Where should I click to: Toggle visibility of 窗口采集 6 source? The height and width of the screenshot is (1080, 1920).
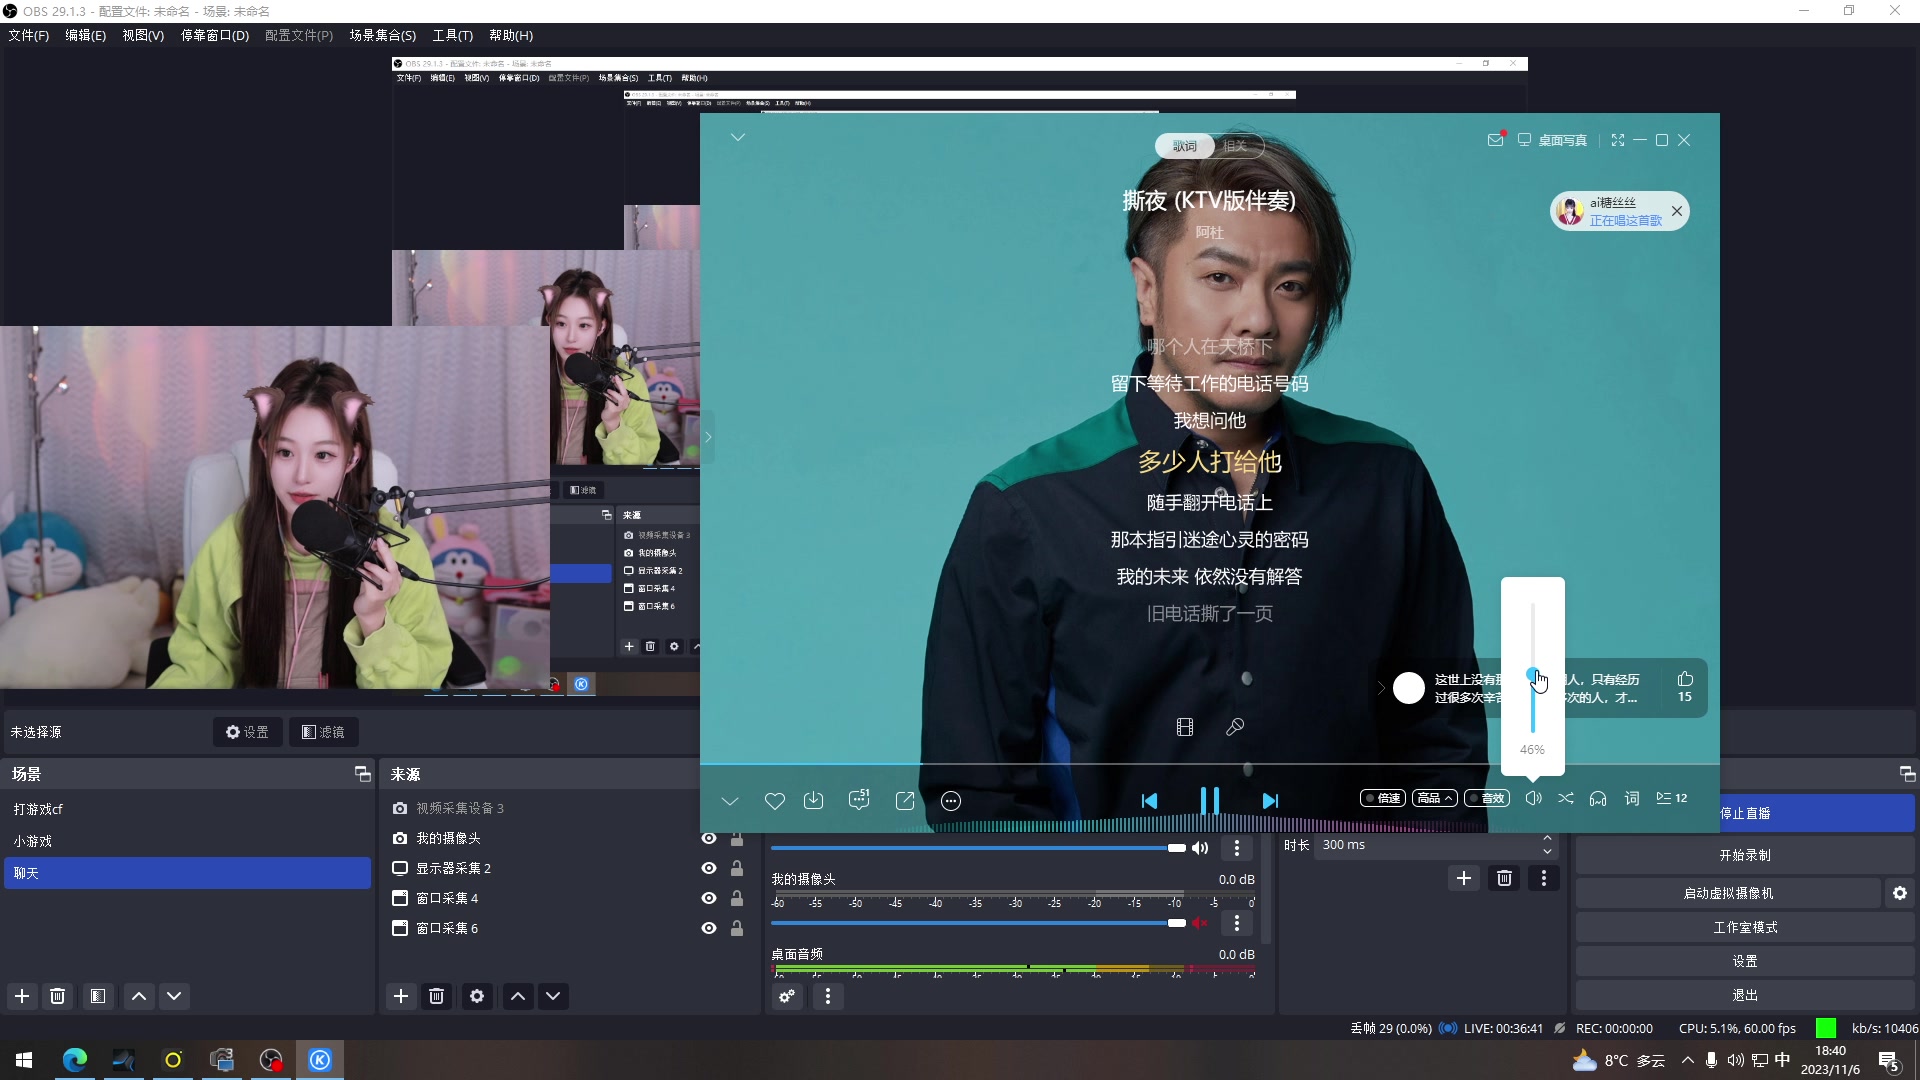(709, 928)
